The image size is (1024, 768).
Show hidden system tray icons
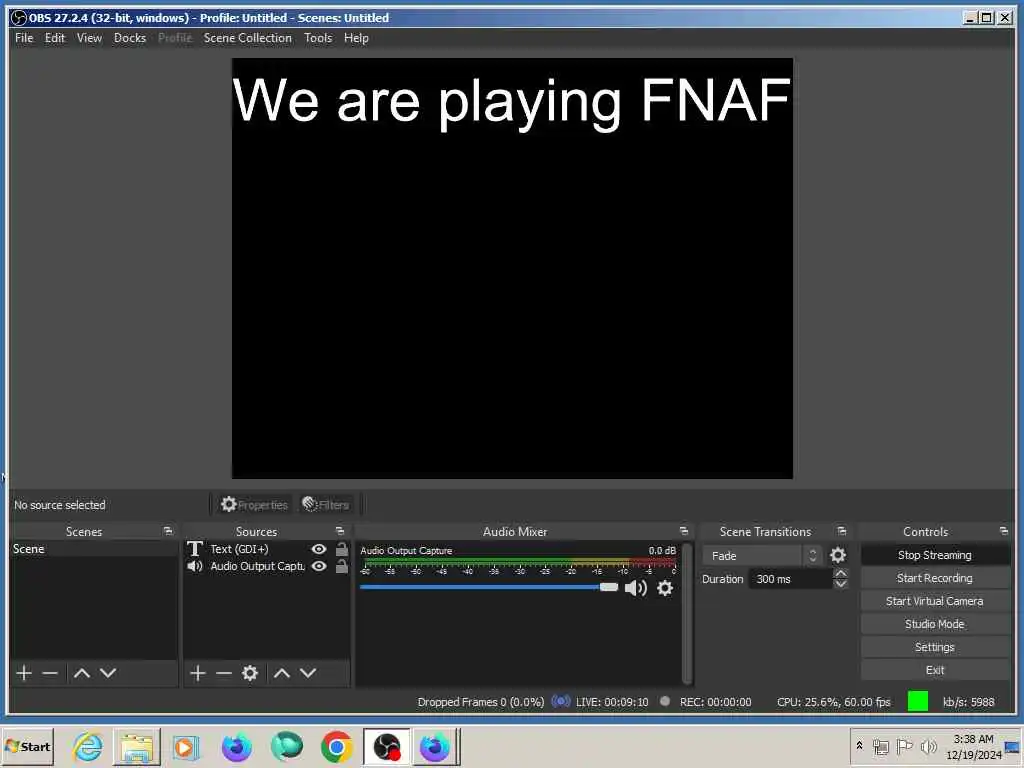859,745
